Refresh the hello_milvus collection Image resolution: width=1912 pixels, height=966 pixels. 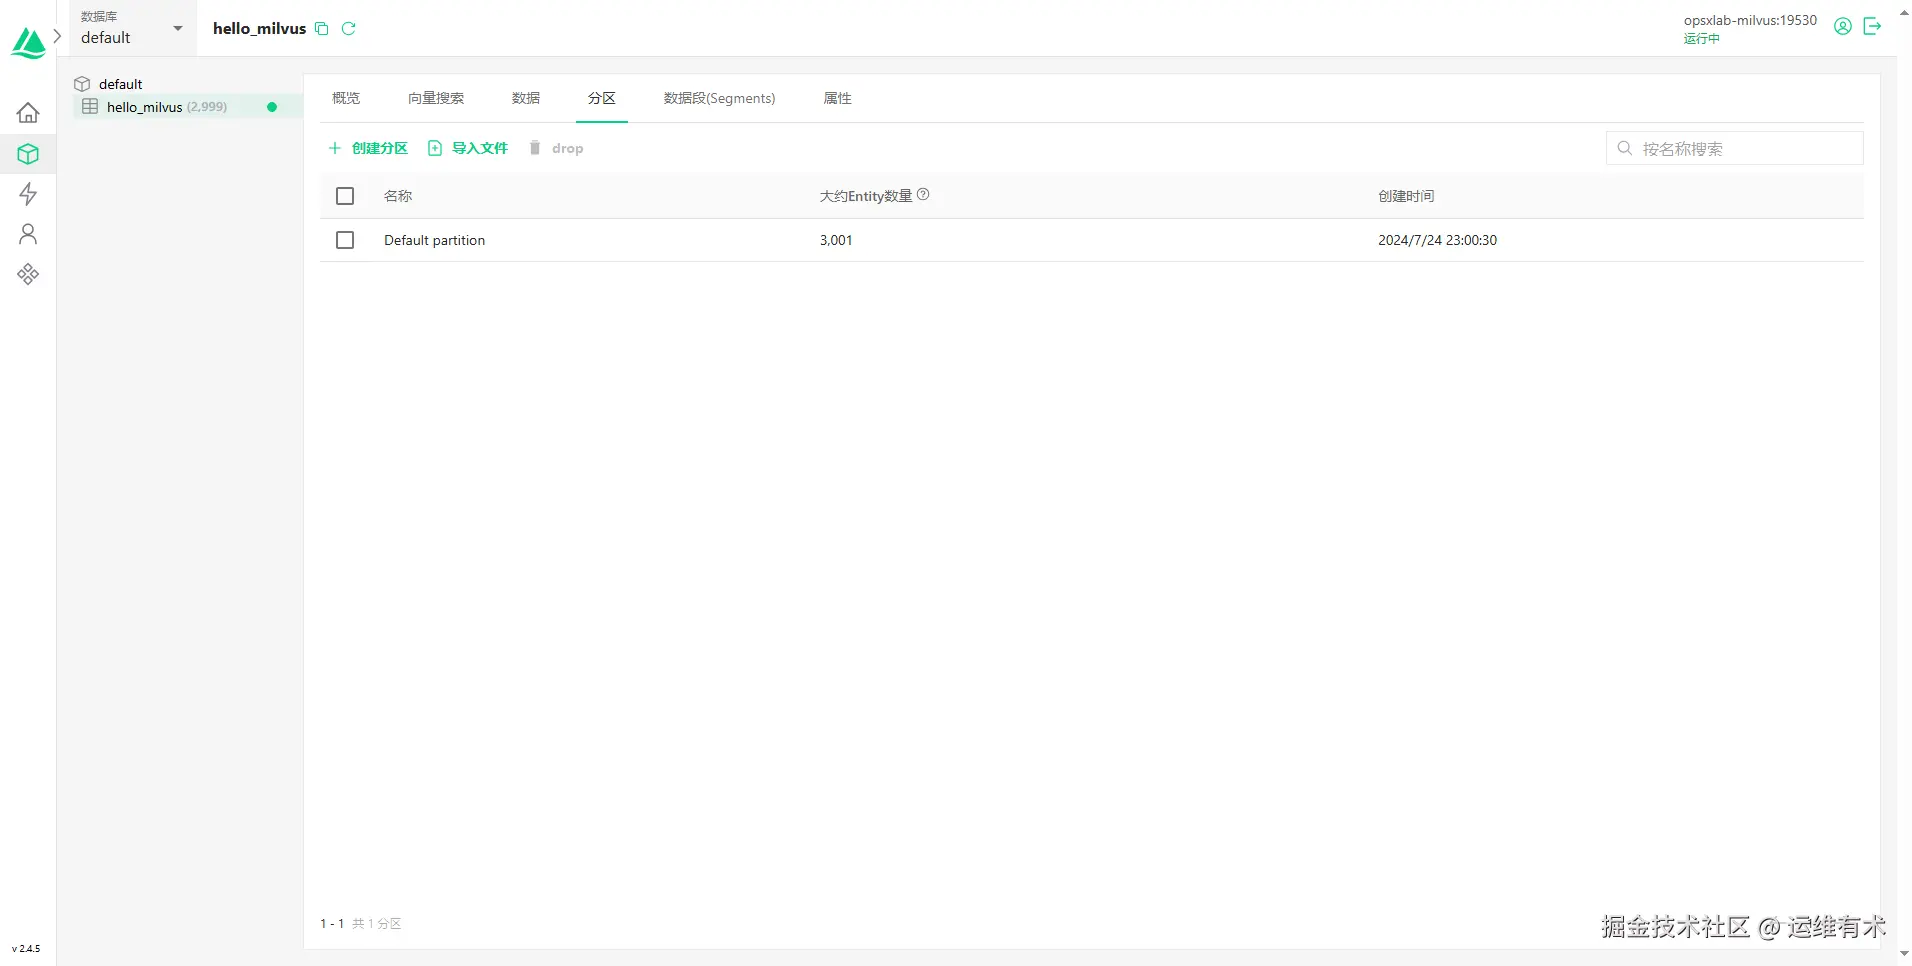[348, 28]
